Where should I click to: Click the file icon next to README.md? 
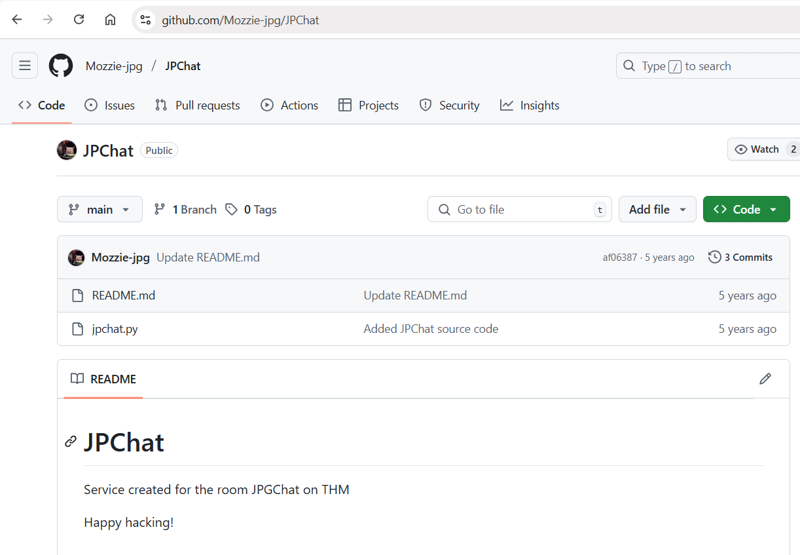[x=78, y=296]
